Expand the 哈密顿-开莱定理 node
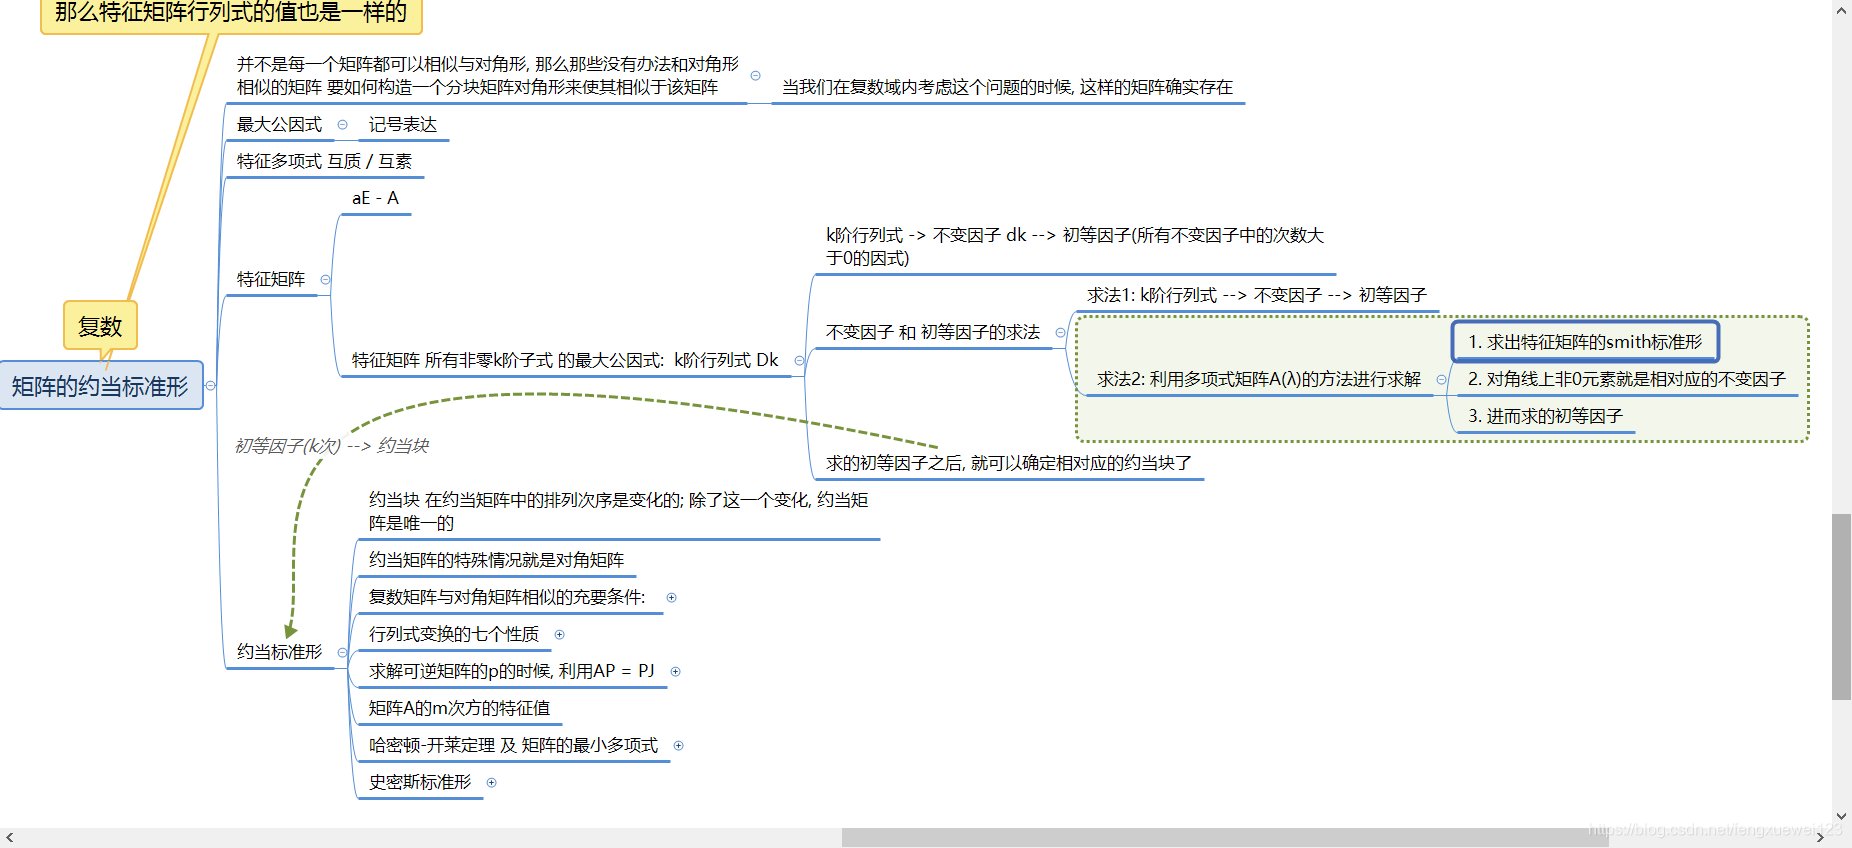The image size is (1852, 848). [x=679, y=746]
